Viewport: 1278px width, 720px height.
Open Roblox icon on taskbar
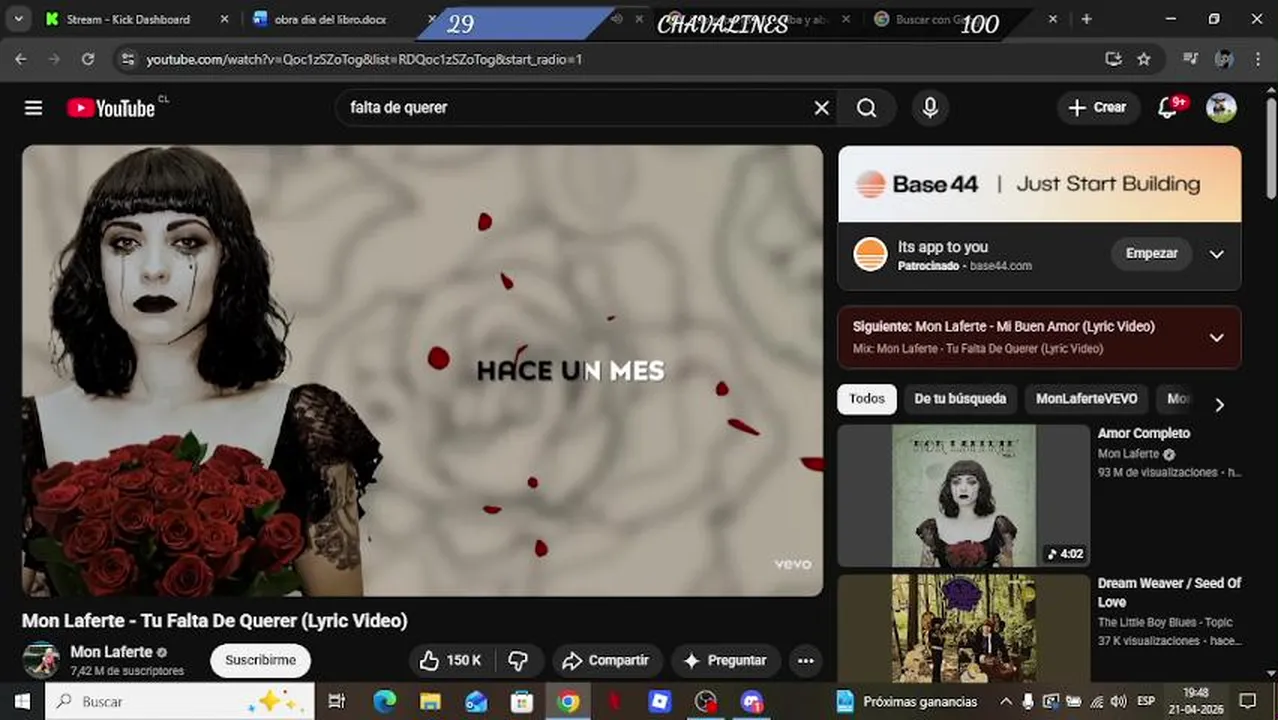[x=660, y=702]
